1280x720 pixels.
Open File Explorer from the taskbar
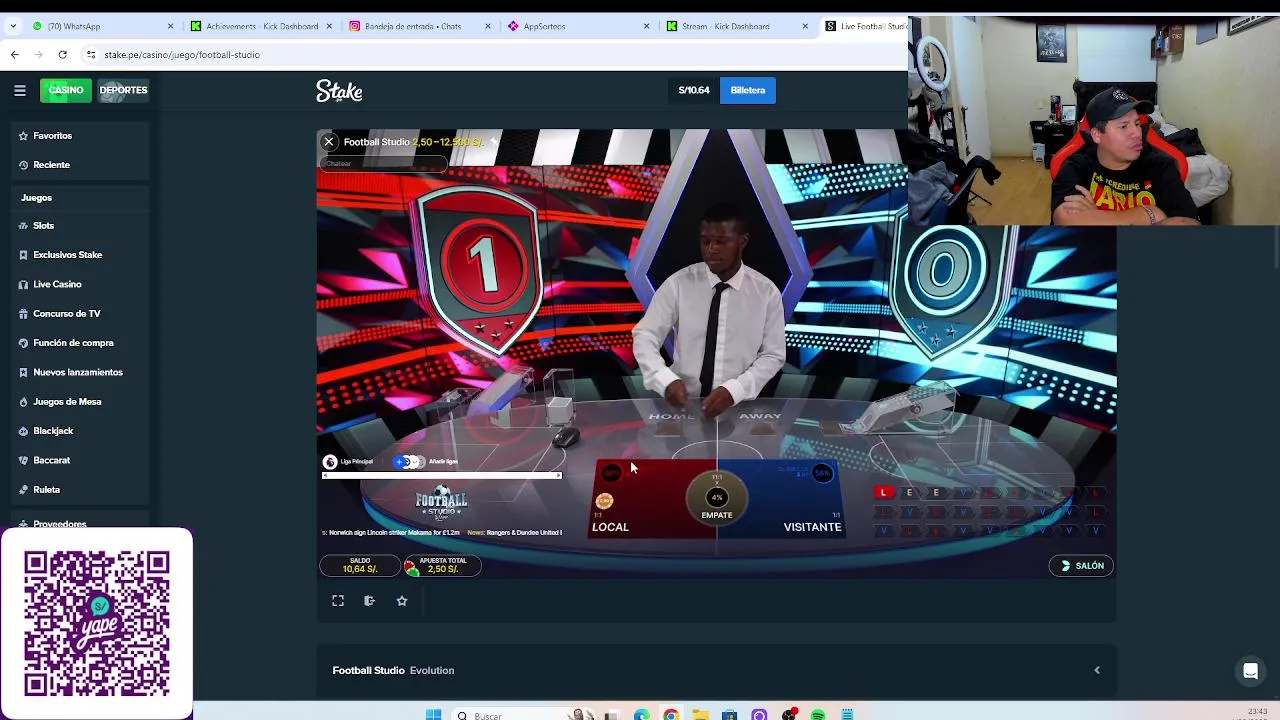700,715
